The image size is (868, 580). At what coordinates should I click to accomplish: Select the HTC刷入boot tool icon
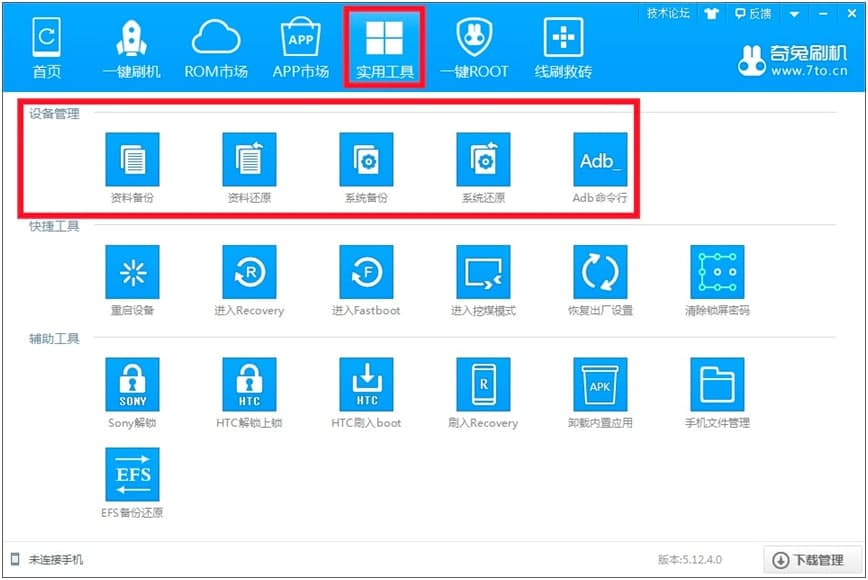click(366, 384)
